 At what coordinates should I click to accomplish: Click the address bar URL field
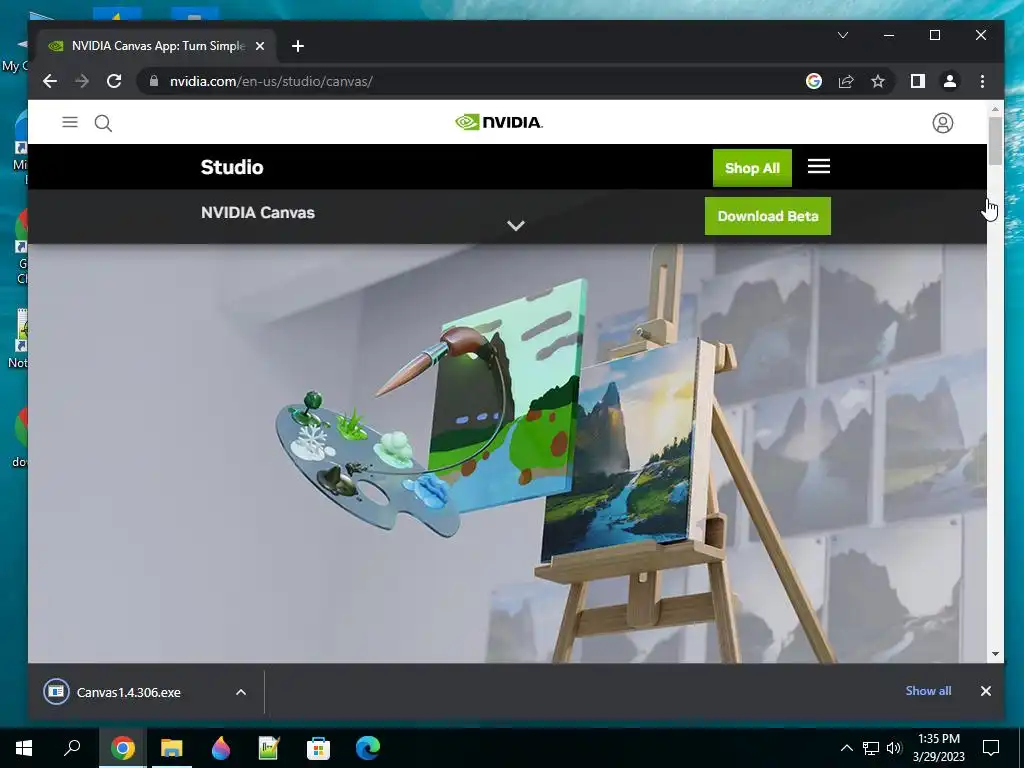click(482, 81)
